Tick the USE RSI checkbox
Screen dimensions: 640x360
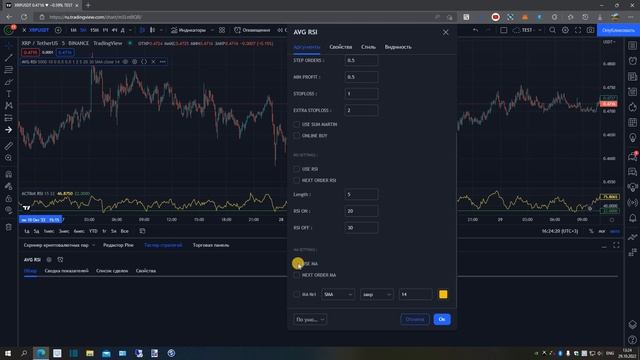click(297, 169)
